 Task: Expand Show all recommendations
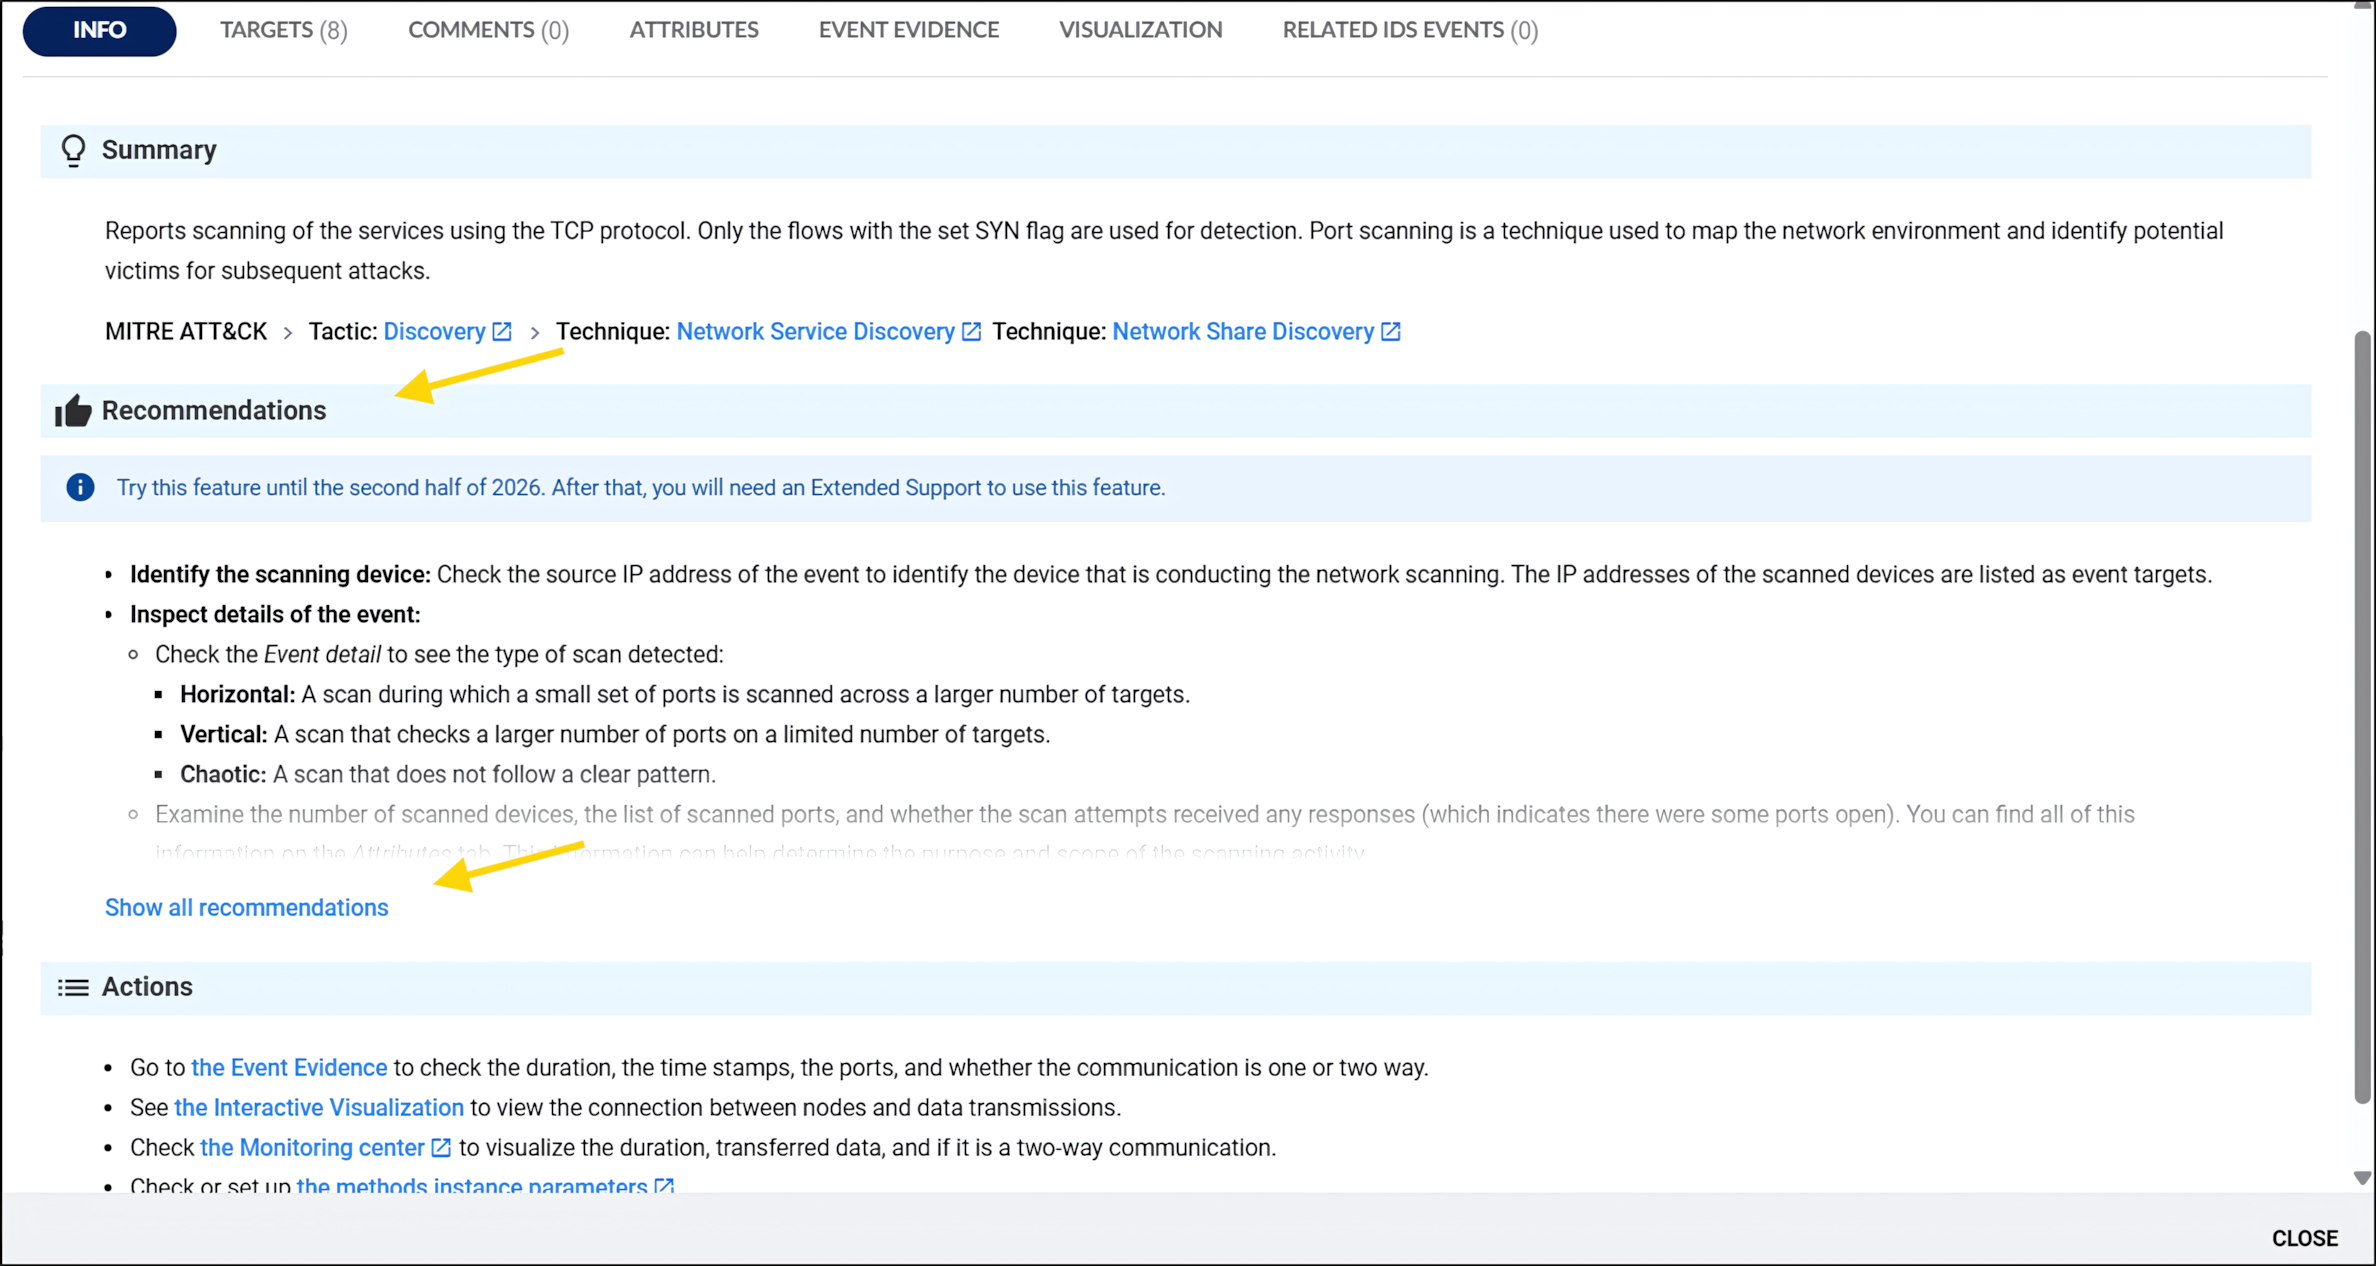pos(246,907)
